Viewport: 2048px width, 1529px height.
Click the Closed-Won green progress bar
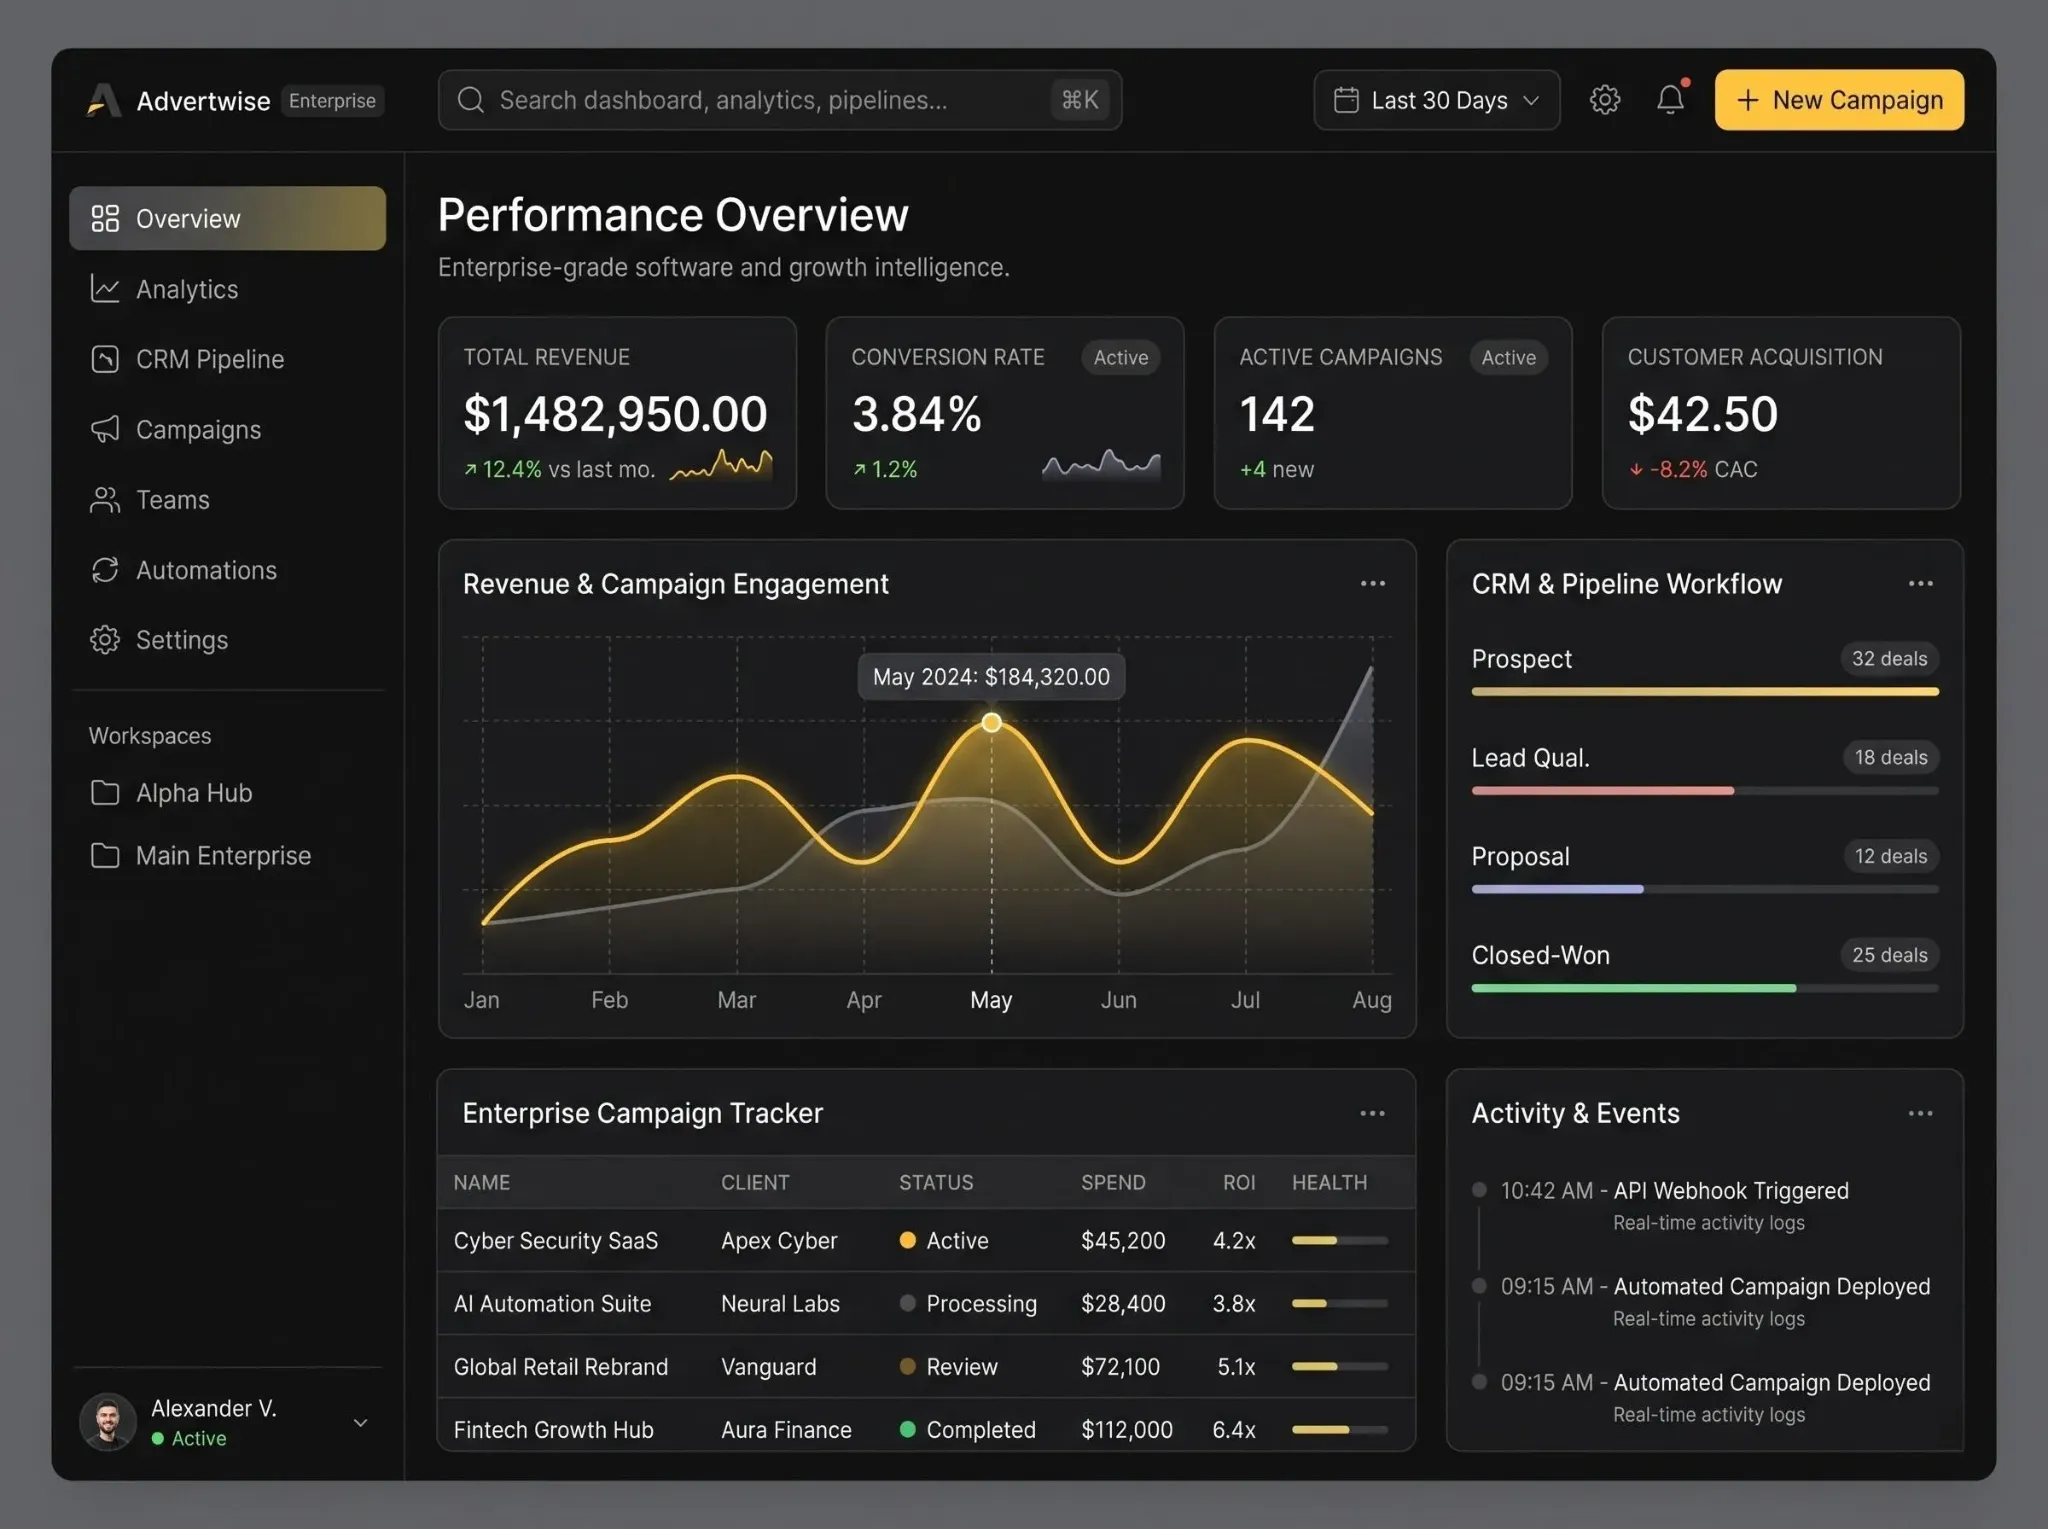[1633, 989]
